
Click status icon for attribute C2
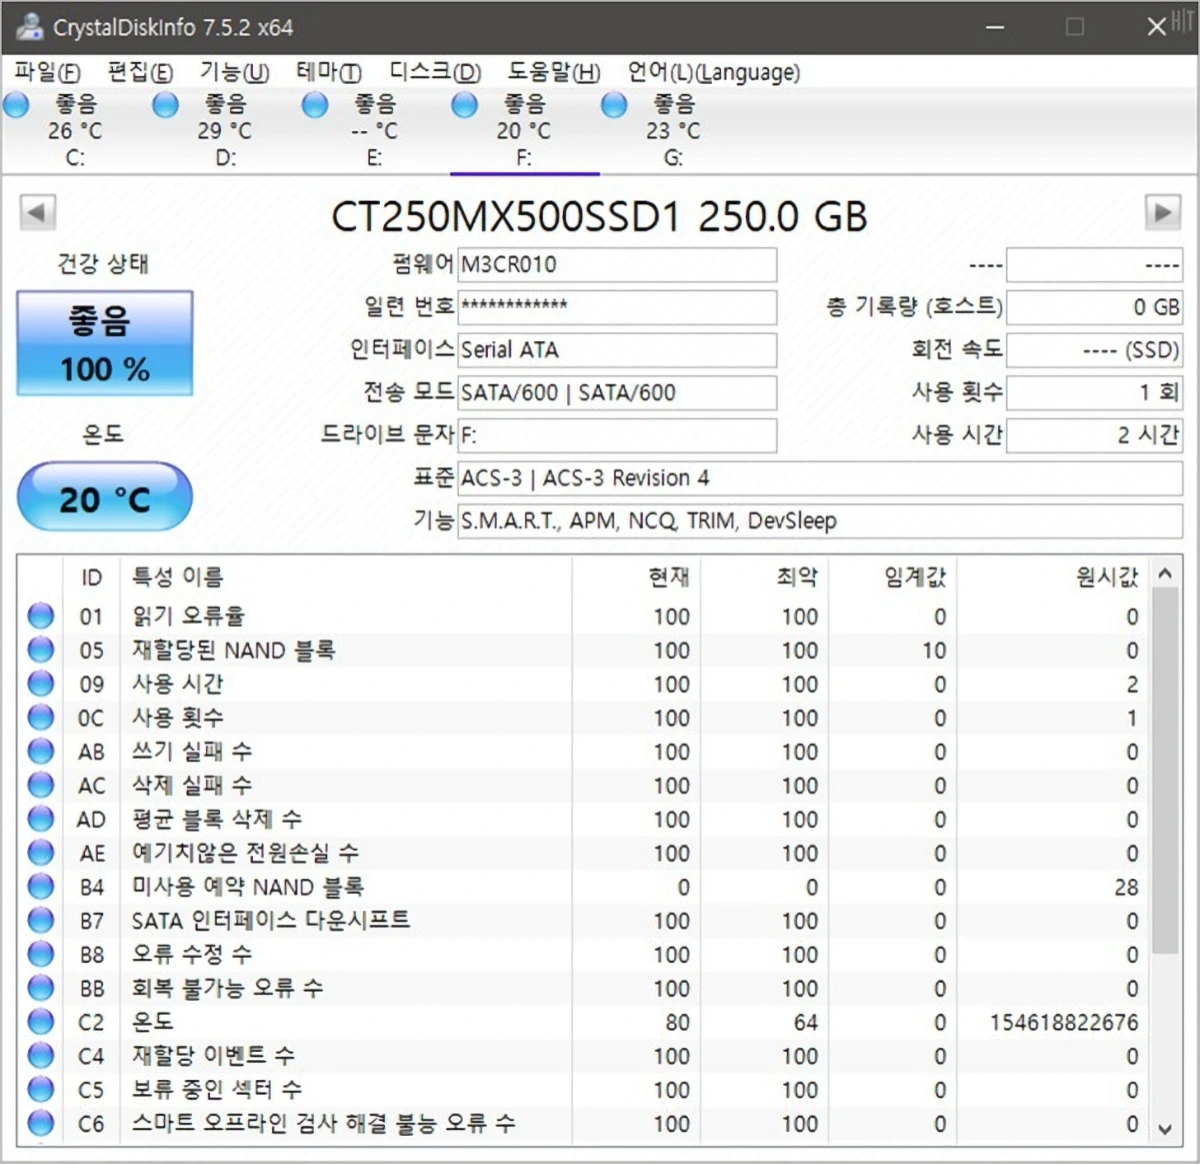[41, 1022]
